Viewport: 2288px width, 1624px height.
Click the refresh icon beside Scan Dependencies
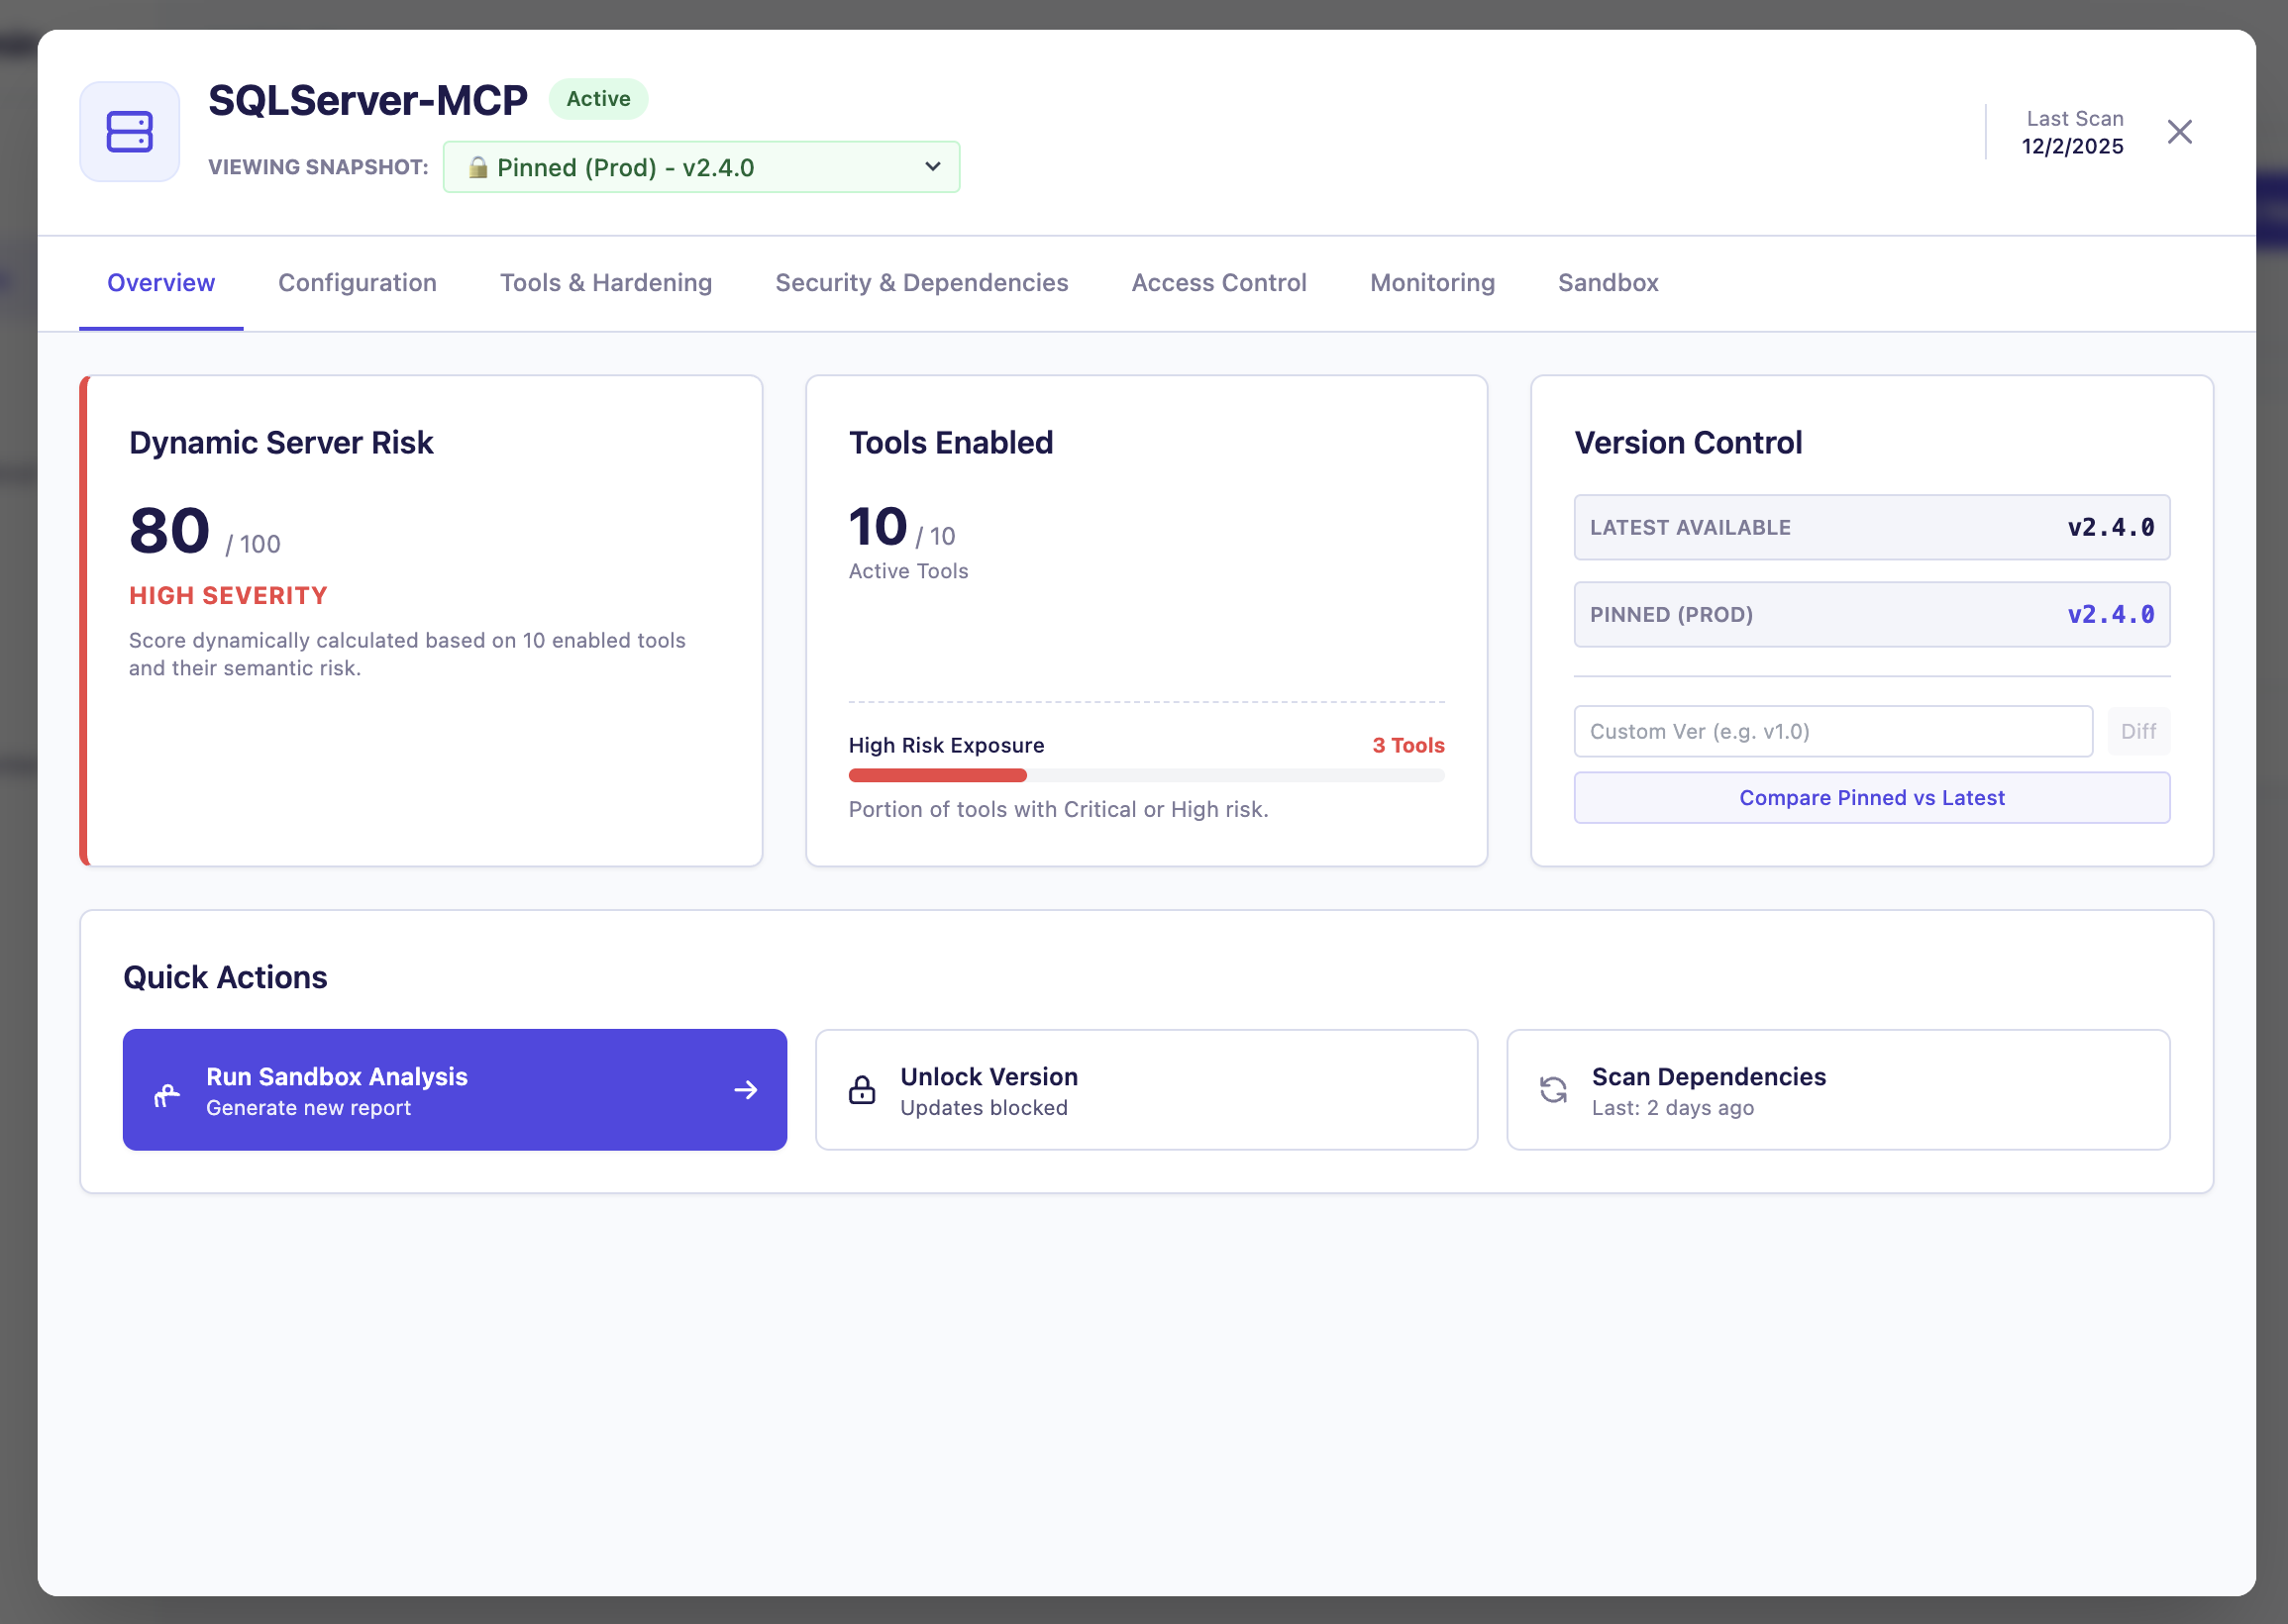click(1552, 1090)
